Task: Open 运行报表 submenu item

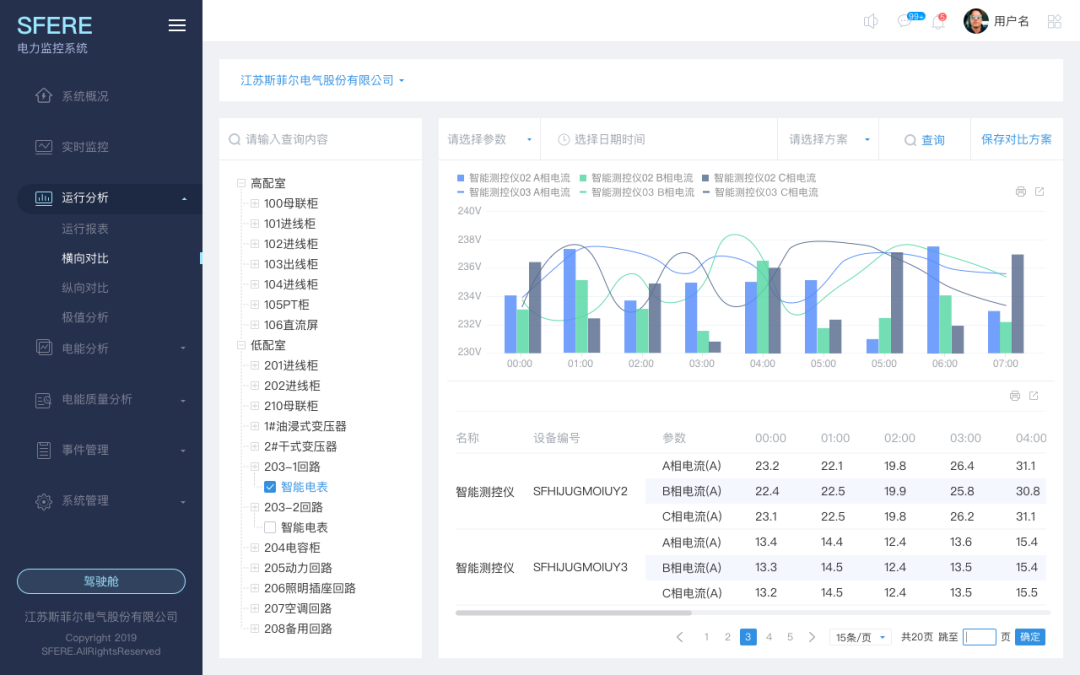Action: click(x=85, y=229)
